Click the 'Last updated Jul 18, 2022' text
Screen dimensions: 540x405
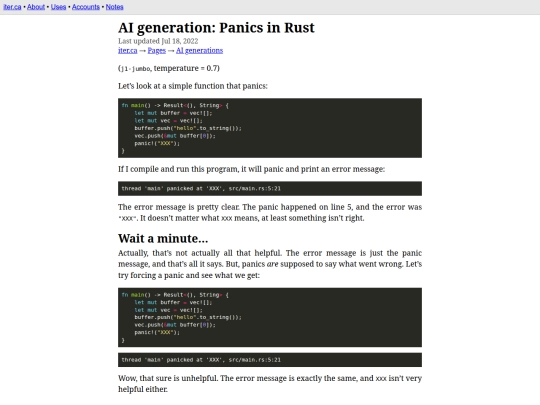pos(158,41)
